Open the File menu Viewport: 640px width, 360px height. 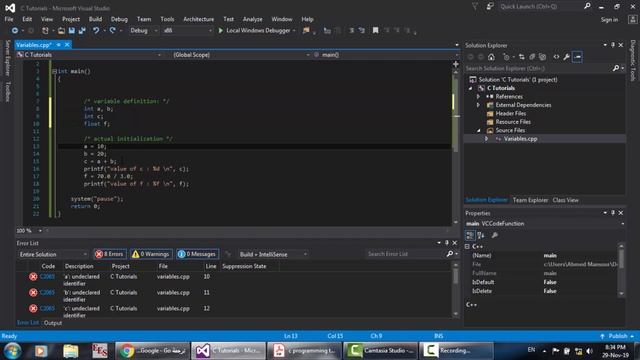click(x=9, y=19)
